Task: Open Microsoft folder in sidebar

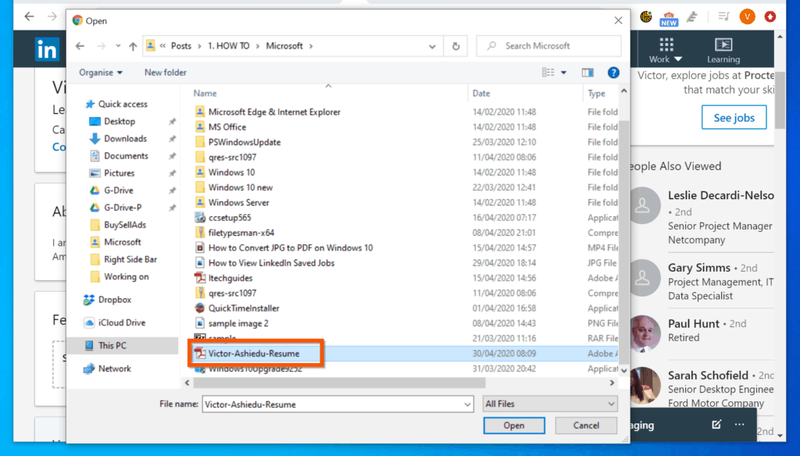Action: (x=122, y=242)
